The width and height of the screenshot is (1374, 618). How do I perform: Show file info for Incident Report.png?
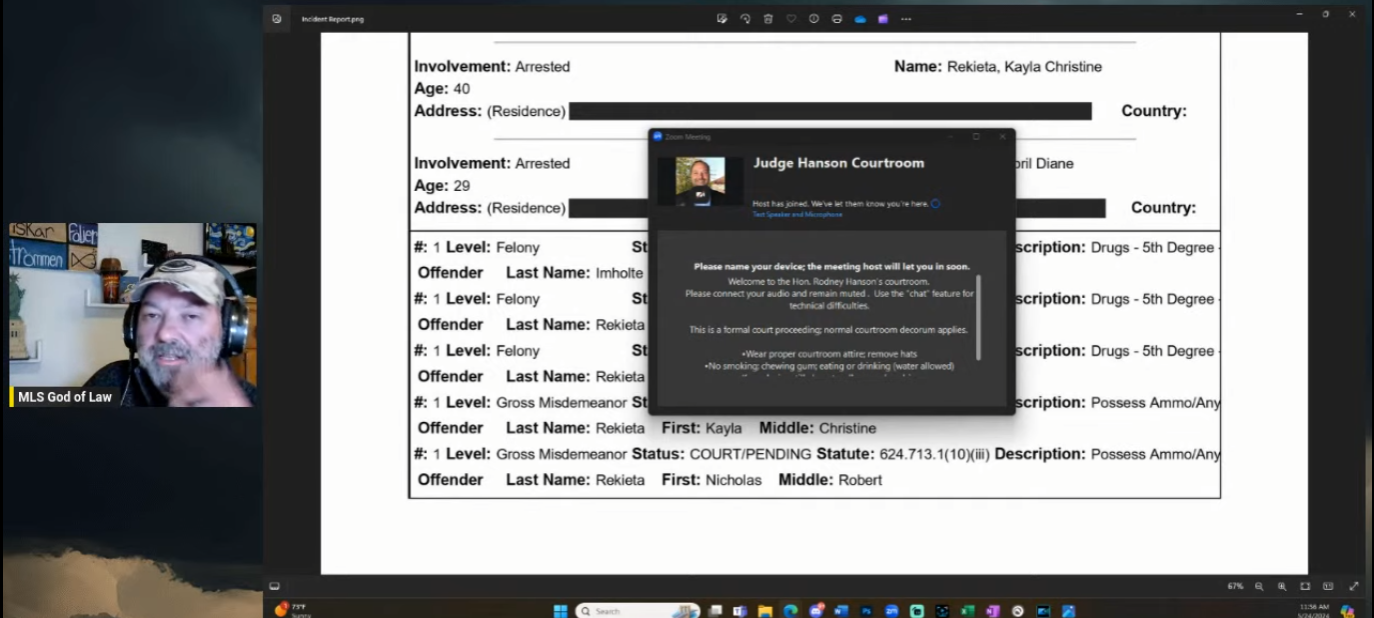coord(814,19)
